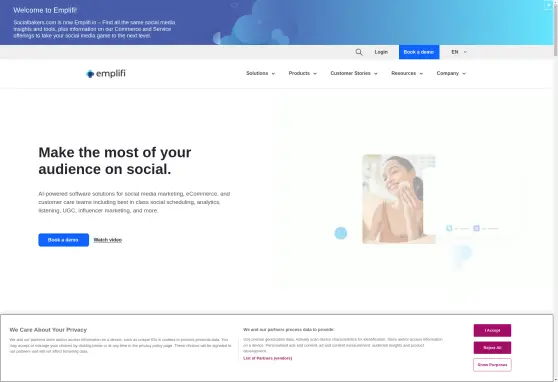The image size is (558, 382).
Task: Click the purple social icon under photo
Action: pyautogui.click(x=477, y=228)
